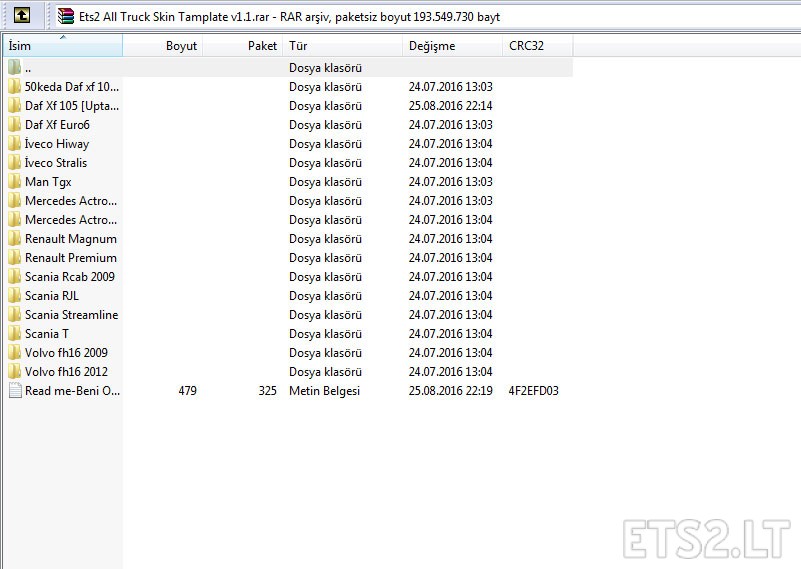The width and height of the screenshot is (801, 569).
Task: Click the up one level arrow icon
Action: coord(21,15)
